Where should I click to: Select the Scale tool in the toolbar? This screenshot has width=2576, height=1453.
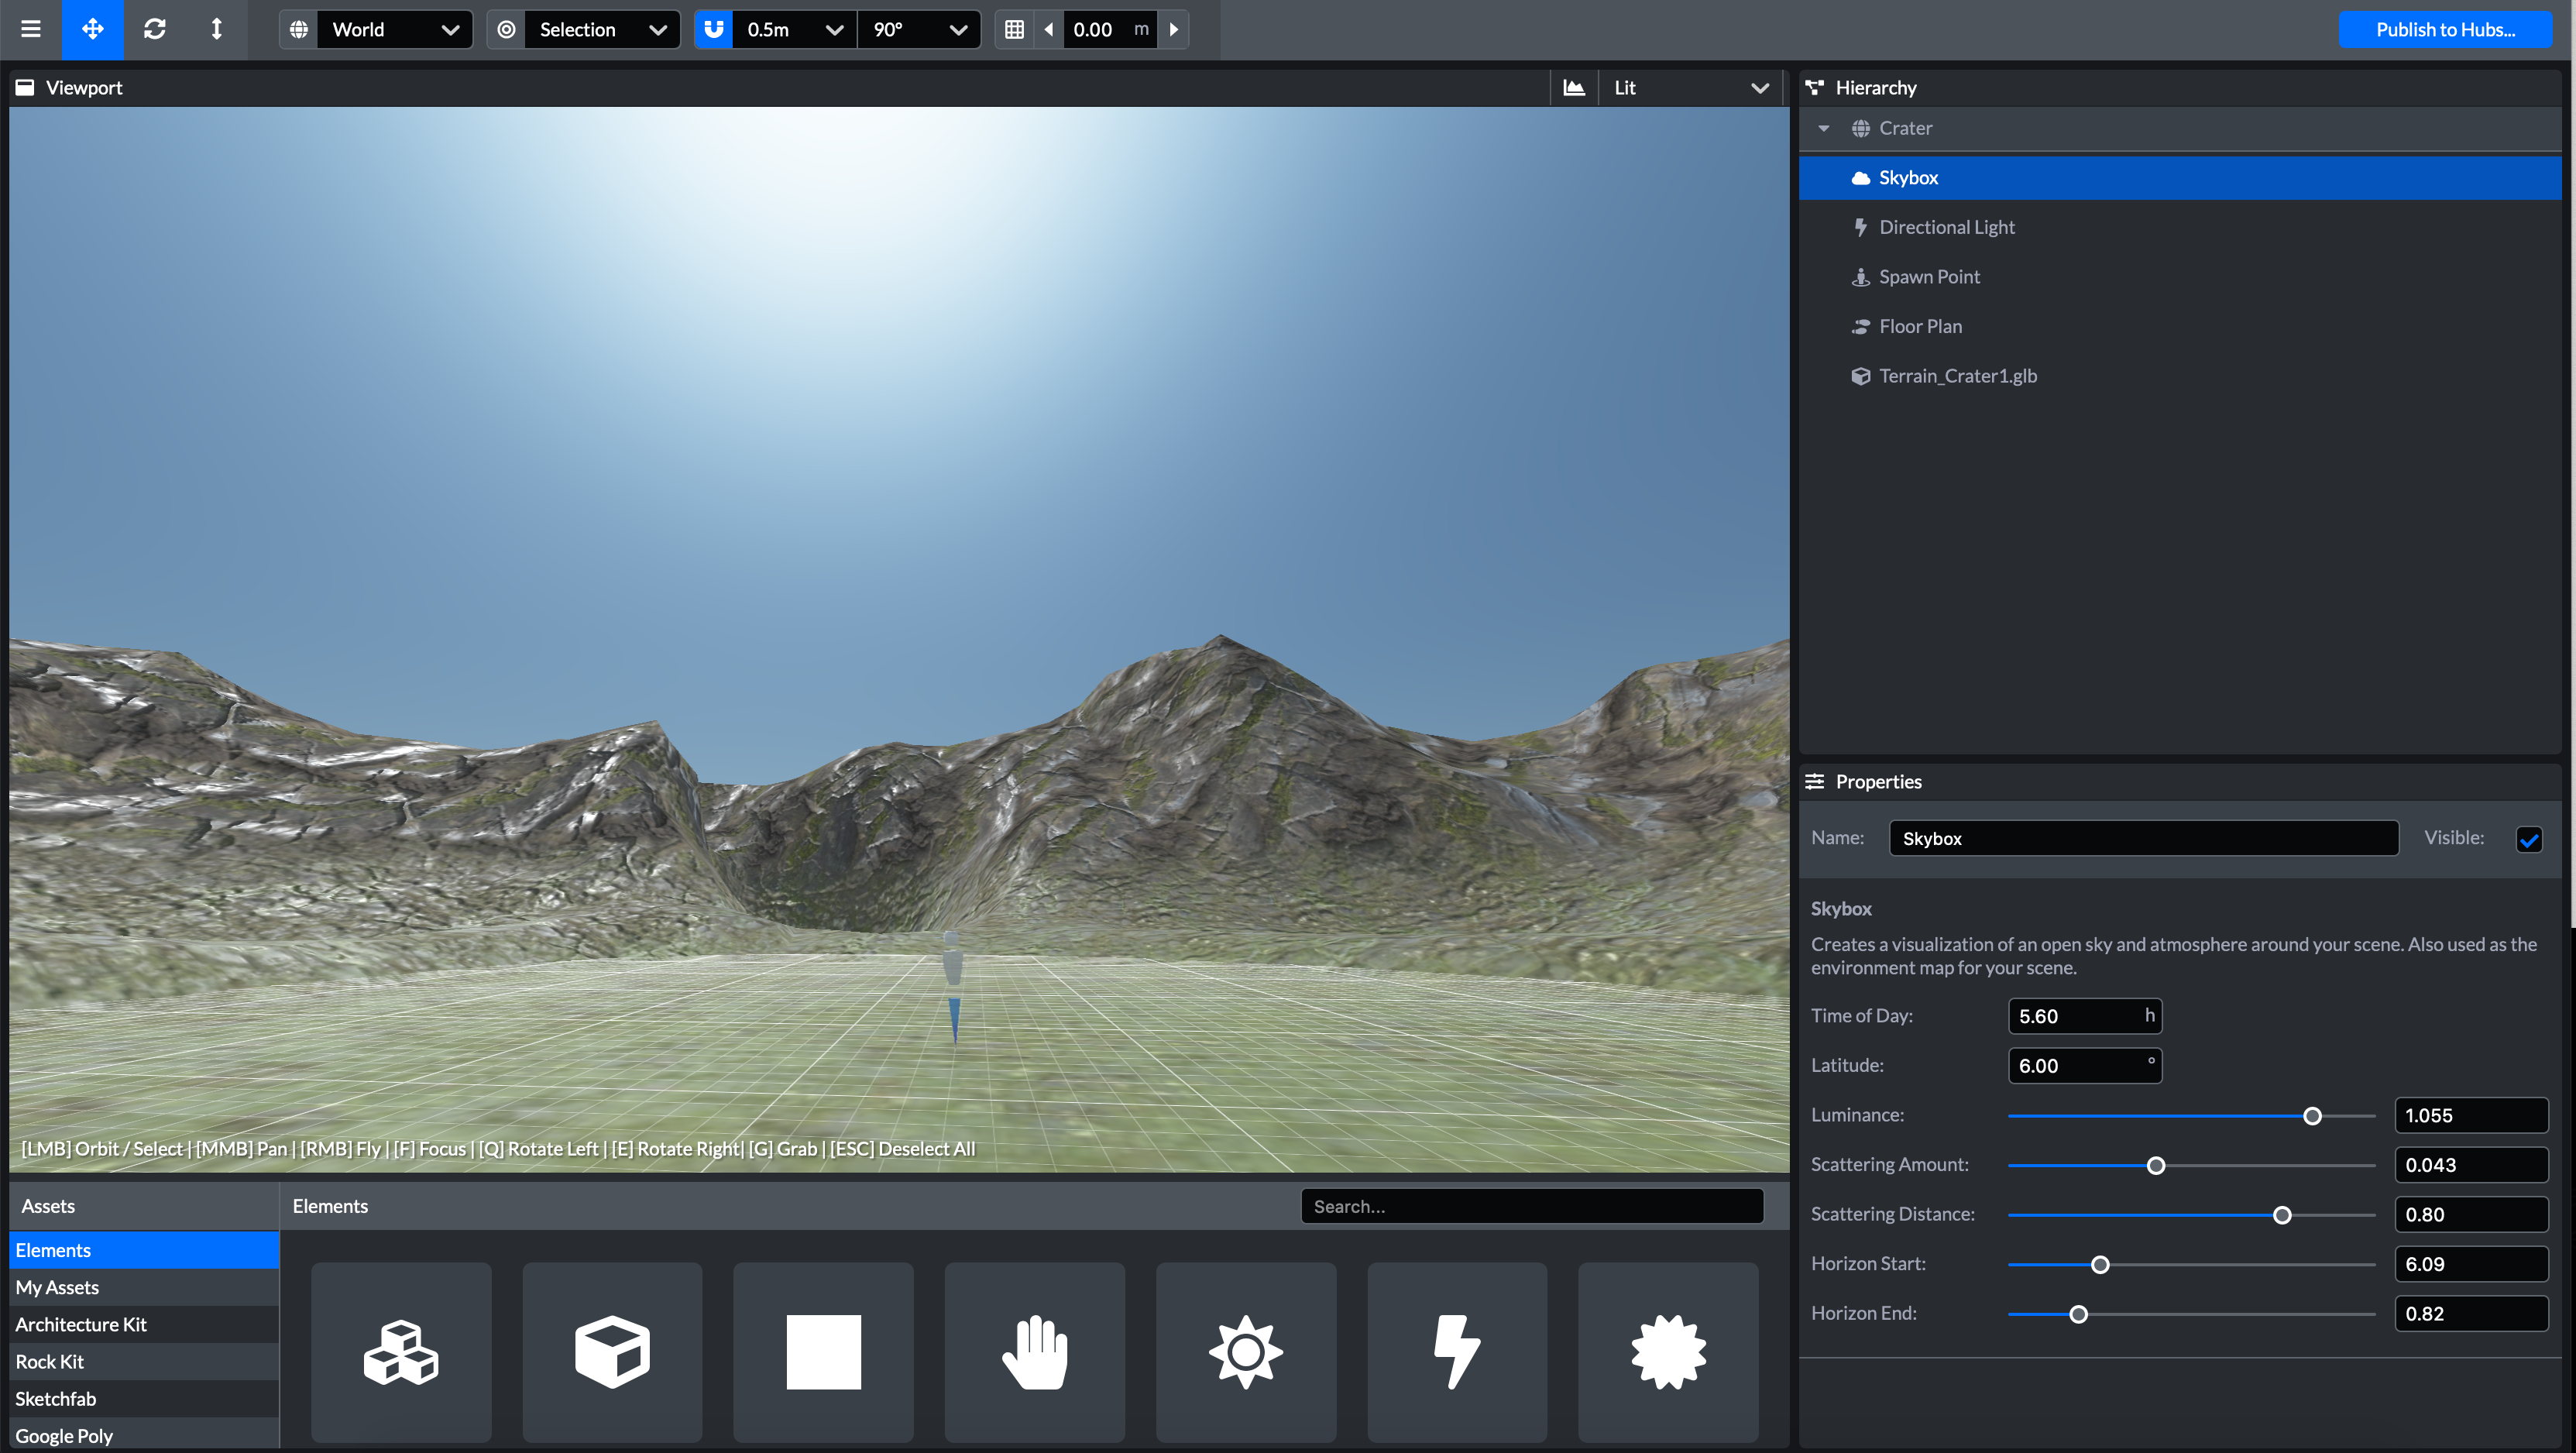click(217, 29)
